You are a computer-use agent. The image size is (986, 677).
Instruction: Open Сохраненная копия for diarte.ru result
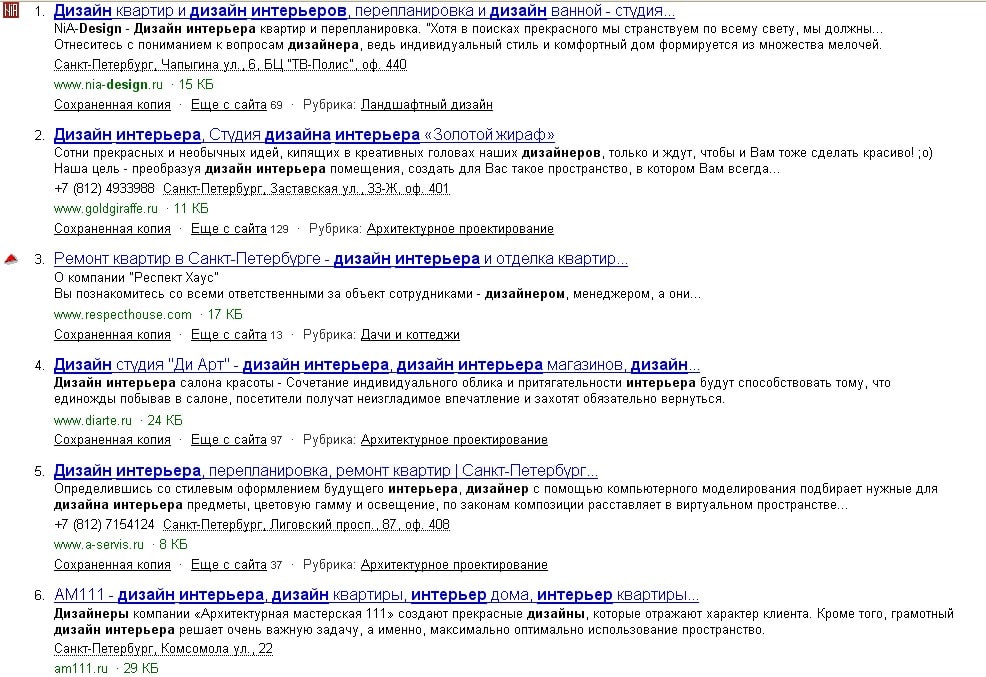coord(113,440)
